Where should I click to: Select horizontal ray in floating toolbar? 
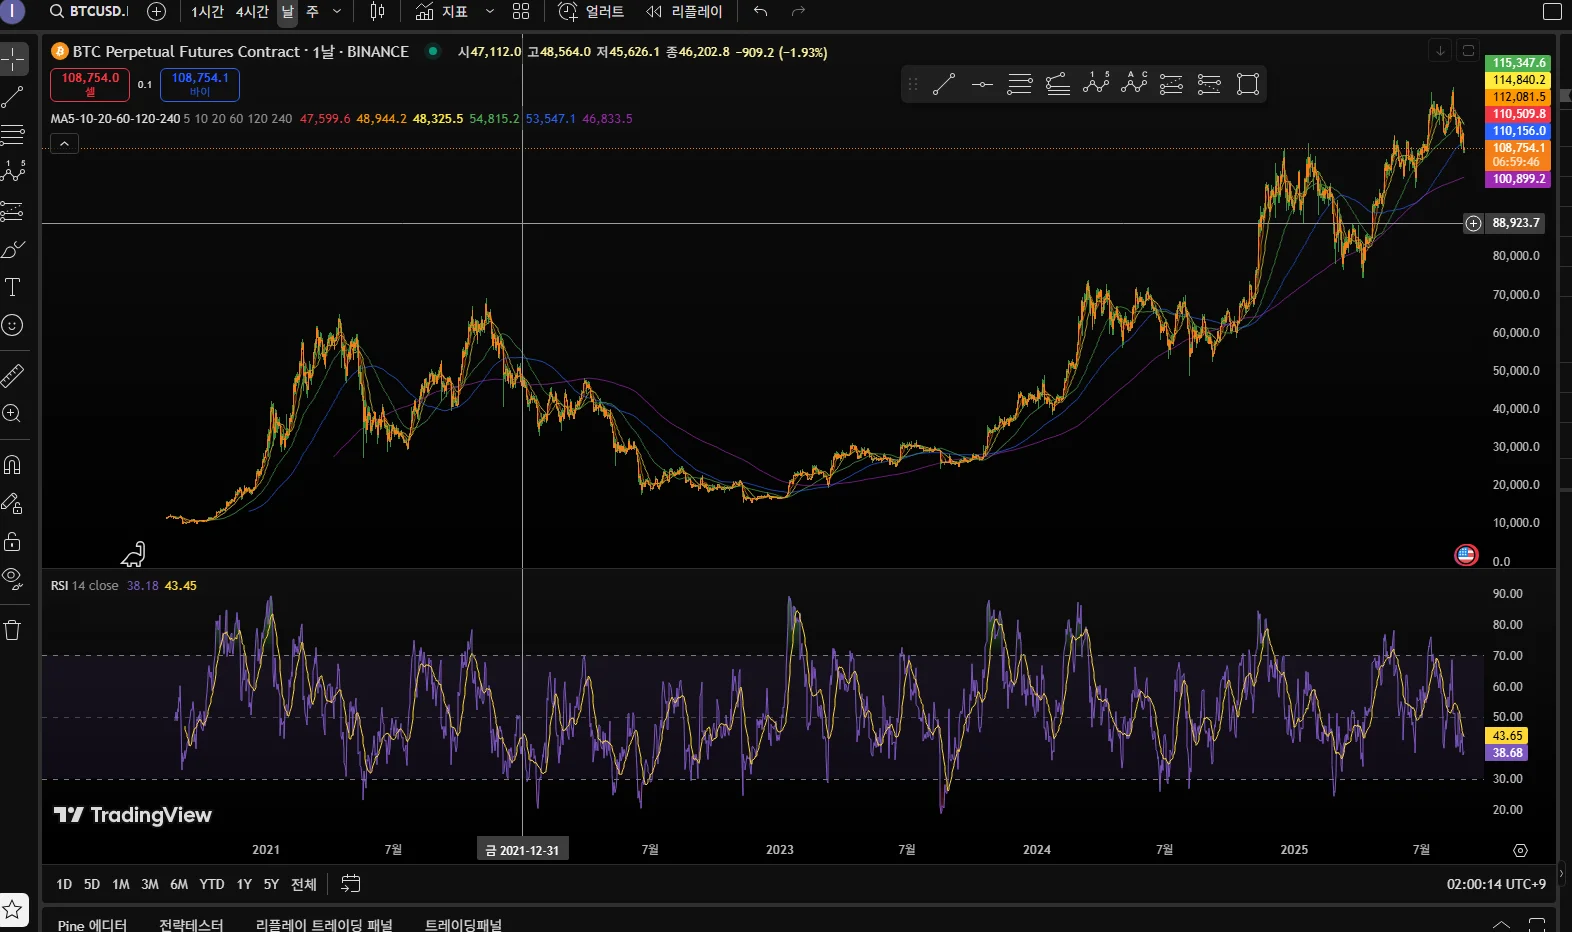981,85
